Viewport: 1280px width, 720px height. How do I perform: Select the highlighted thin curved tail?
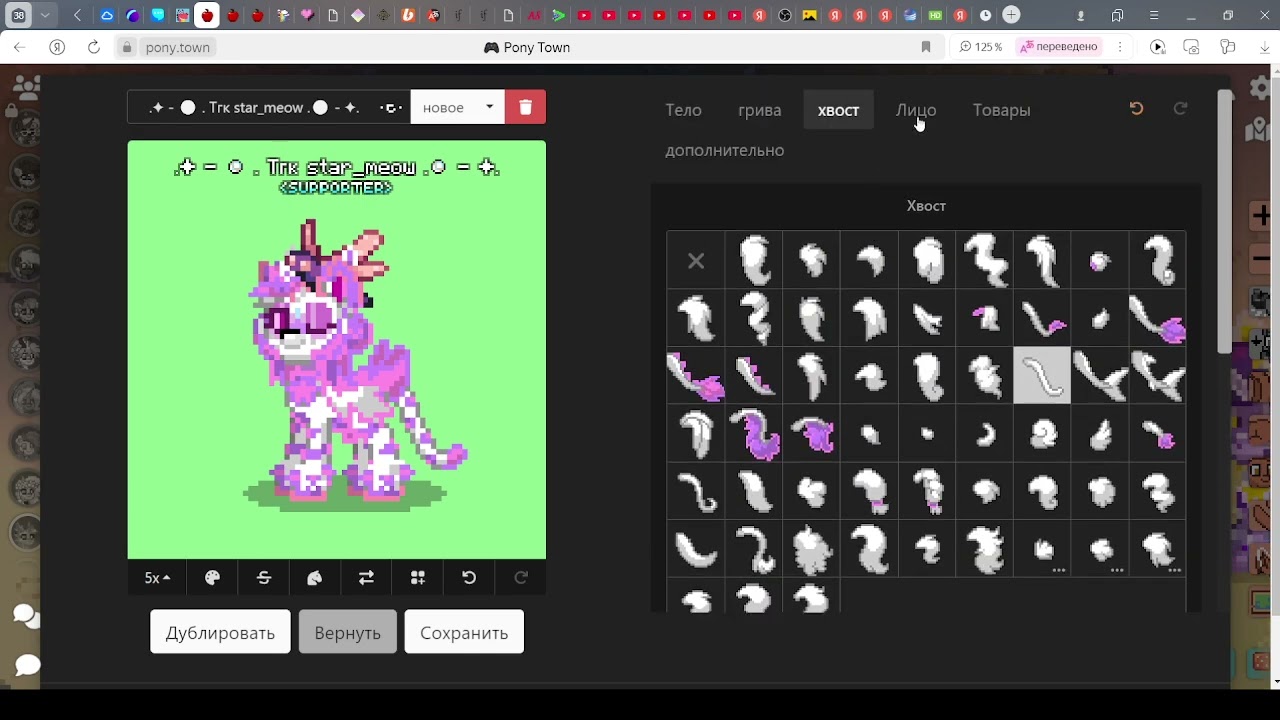coord(1042,376)
